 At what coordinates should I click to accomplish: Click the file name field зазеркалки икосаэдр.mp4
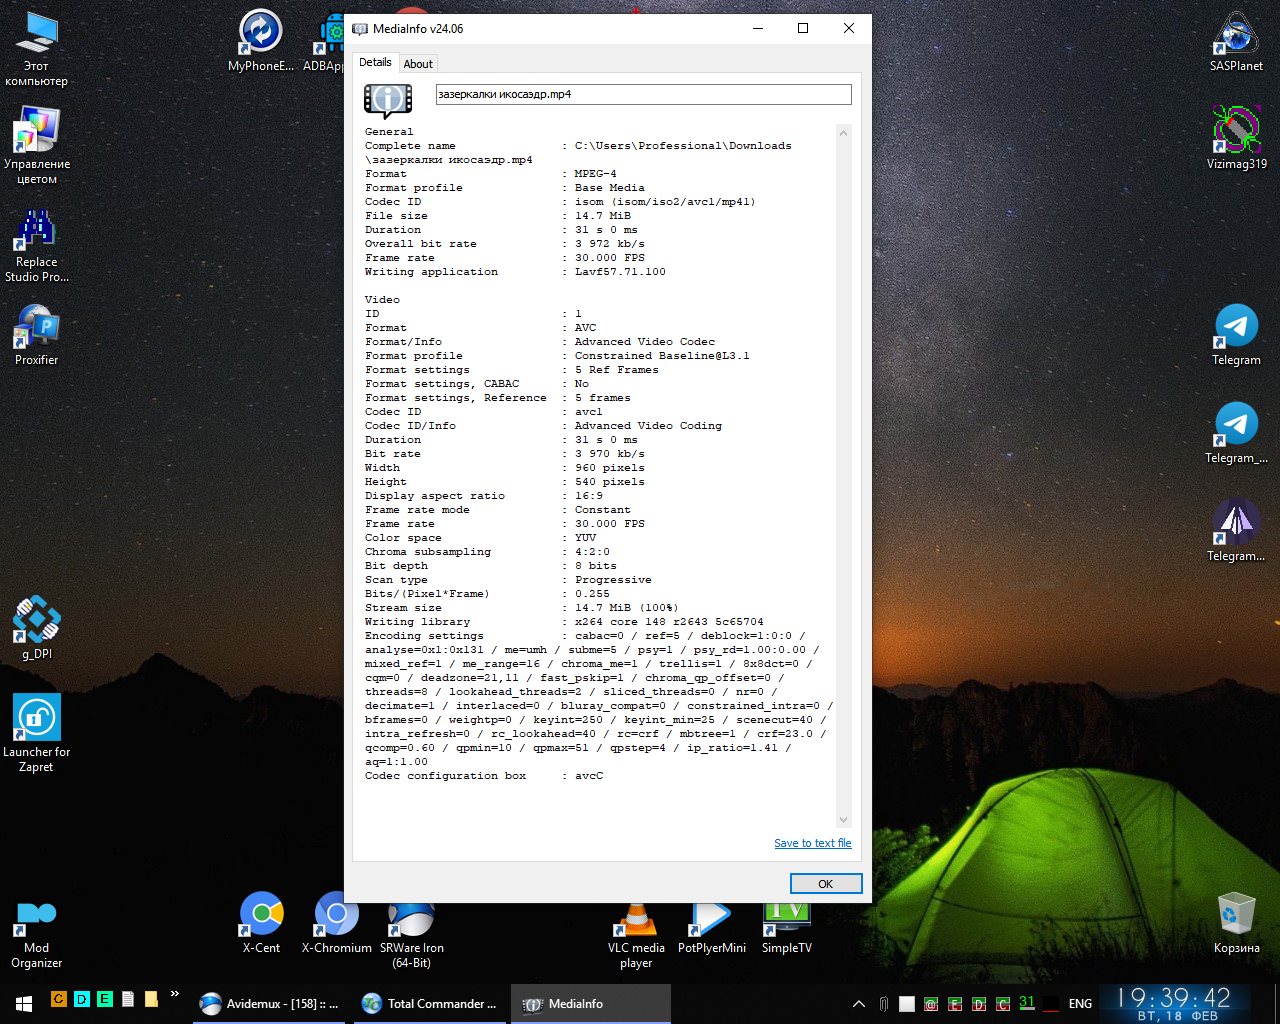click(644, 94)
